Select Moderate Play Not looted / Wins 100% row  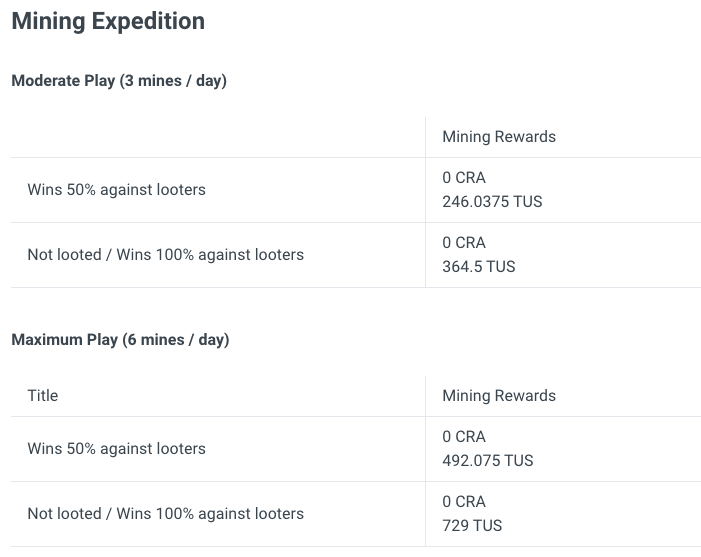(x=356, y=255)
